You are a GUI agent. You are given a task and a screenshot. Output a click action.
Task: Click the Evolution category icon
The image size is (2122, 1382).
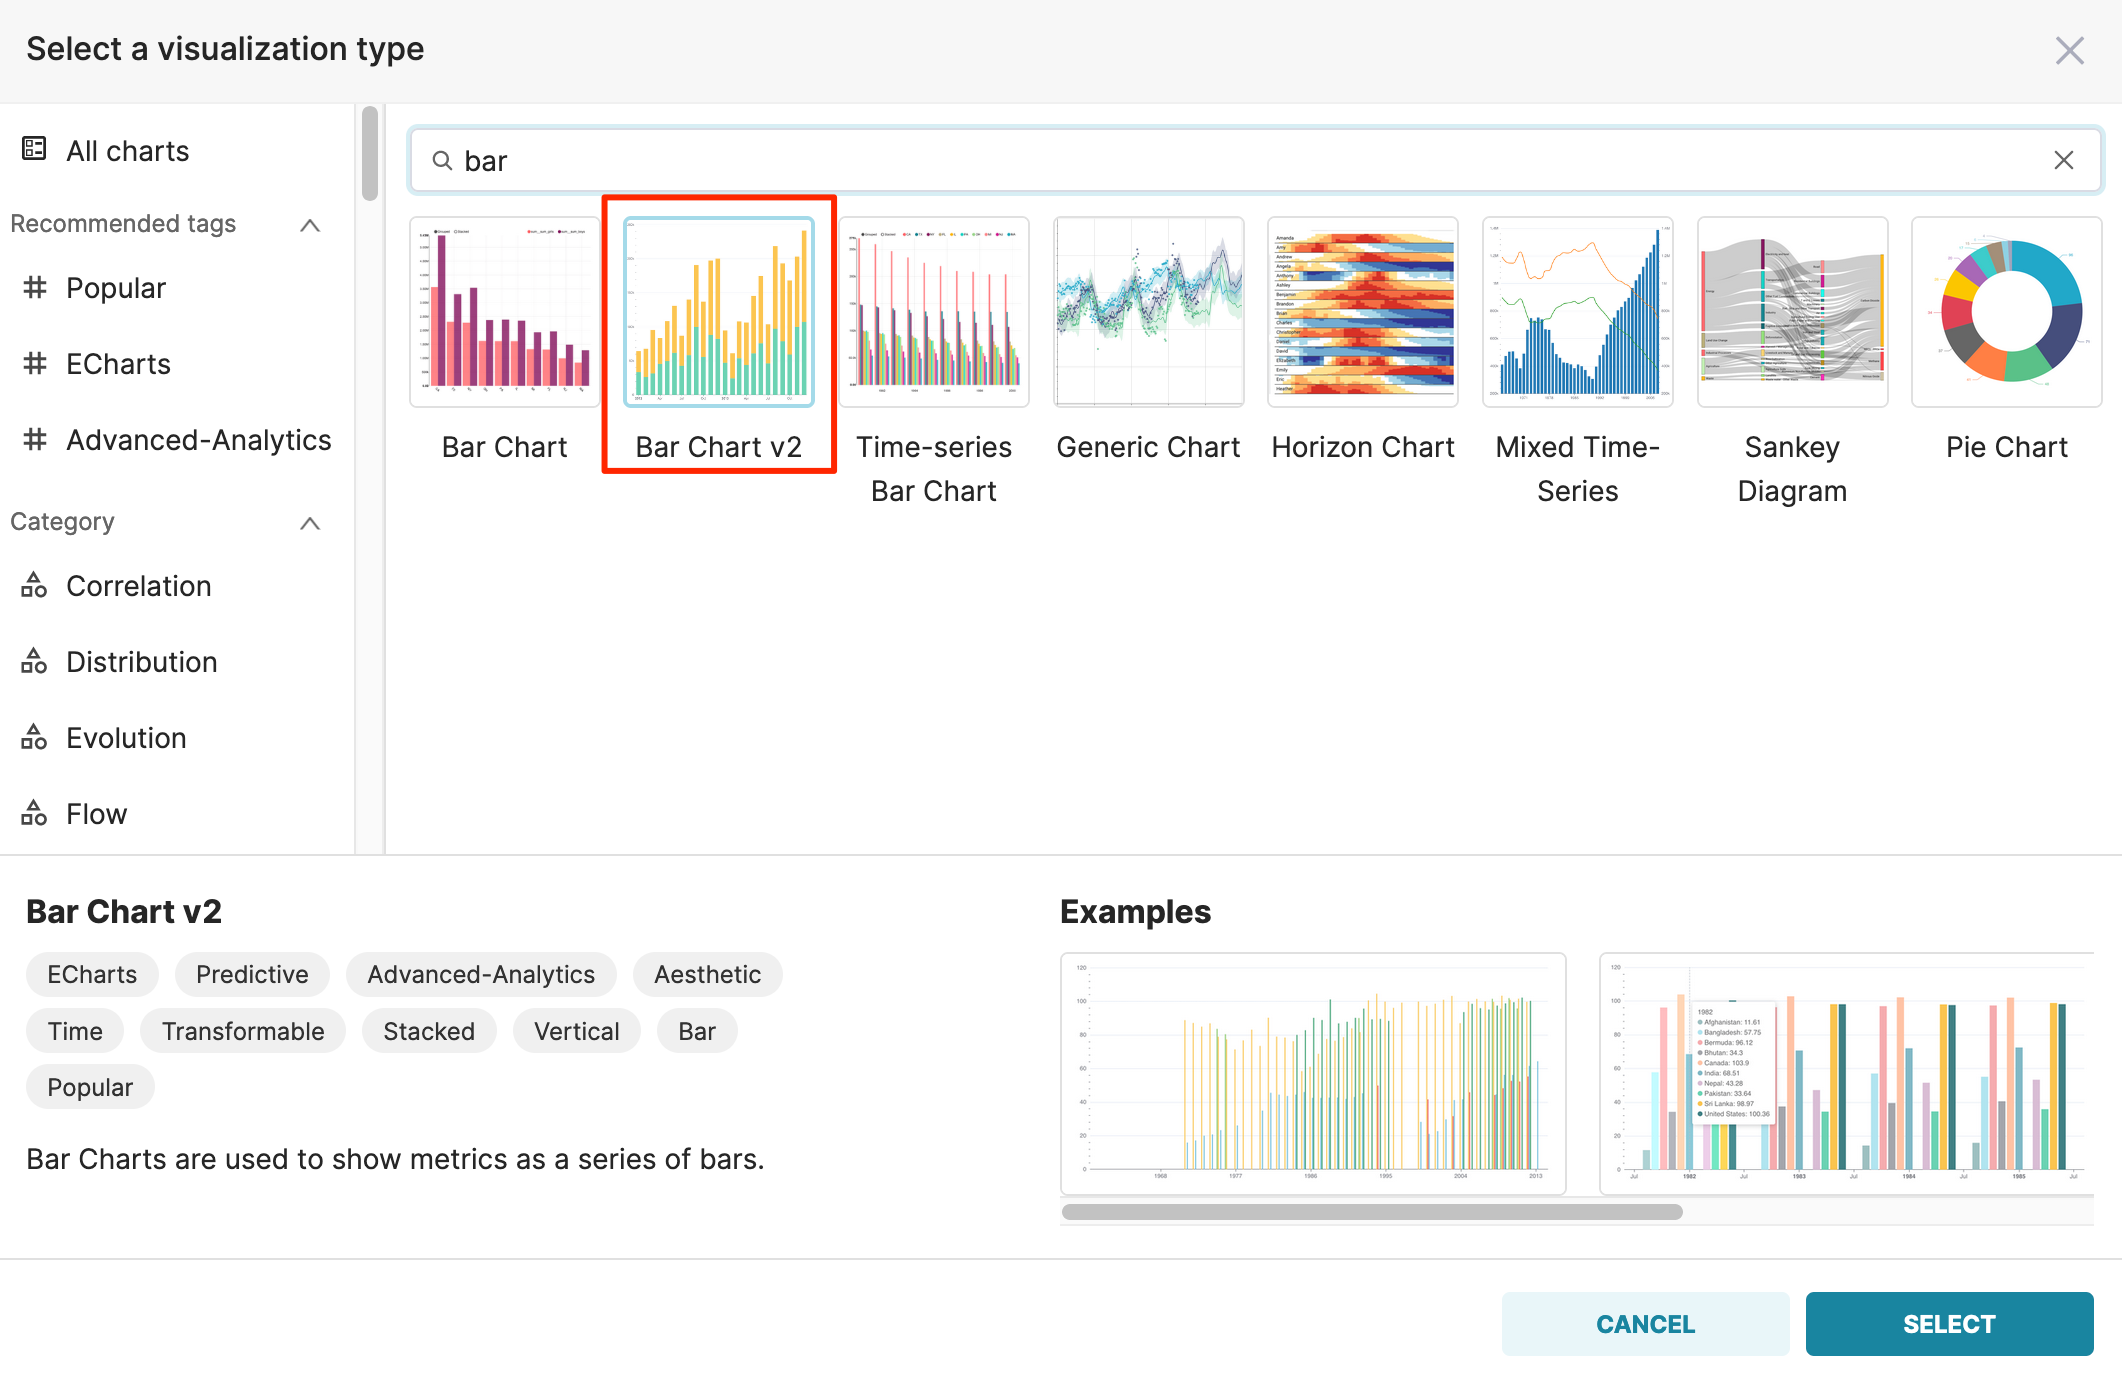pos(35,737)
